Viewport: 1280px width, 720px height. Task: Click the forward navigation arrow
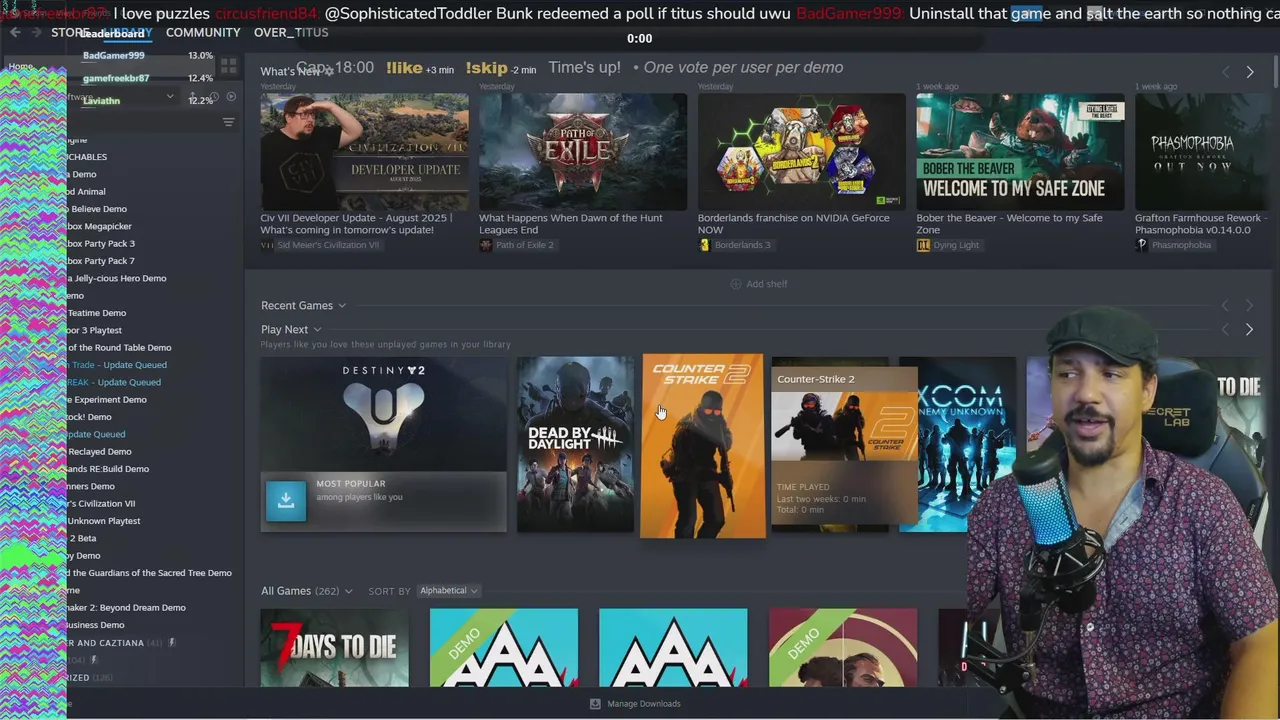coord(37,32)
